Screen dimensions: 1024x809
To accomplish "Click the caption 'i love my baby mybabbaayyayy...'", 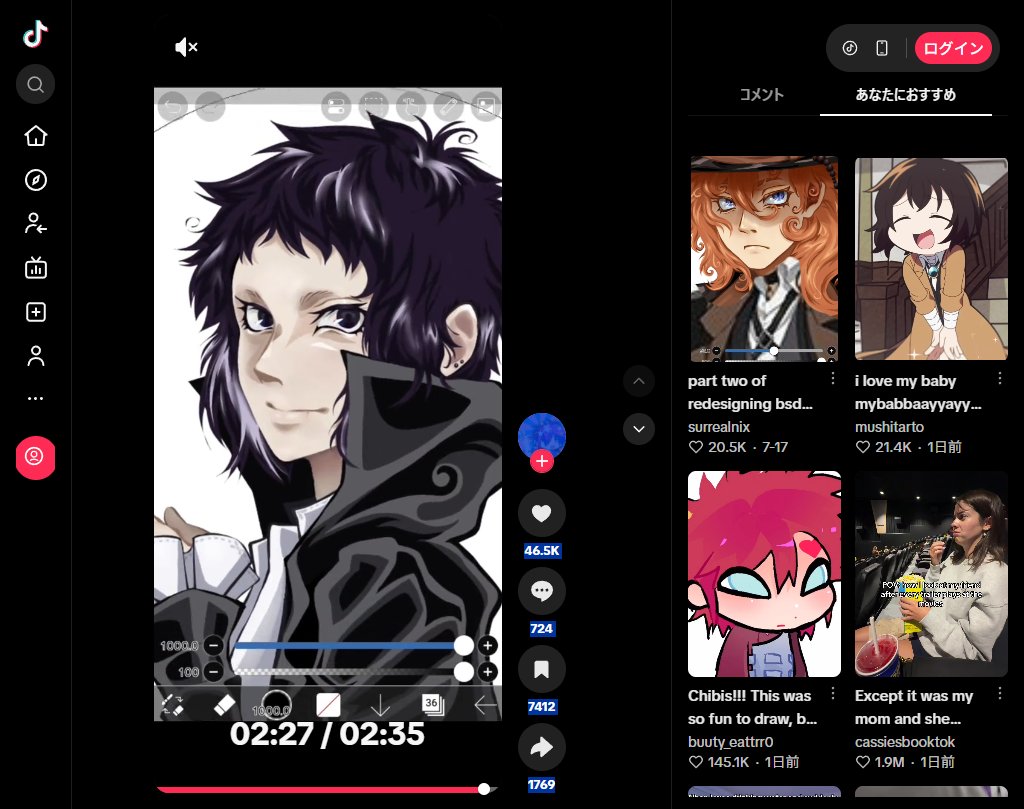I will tap(918, 392).
